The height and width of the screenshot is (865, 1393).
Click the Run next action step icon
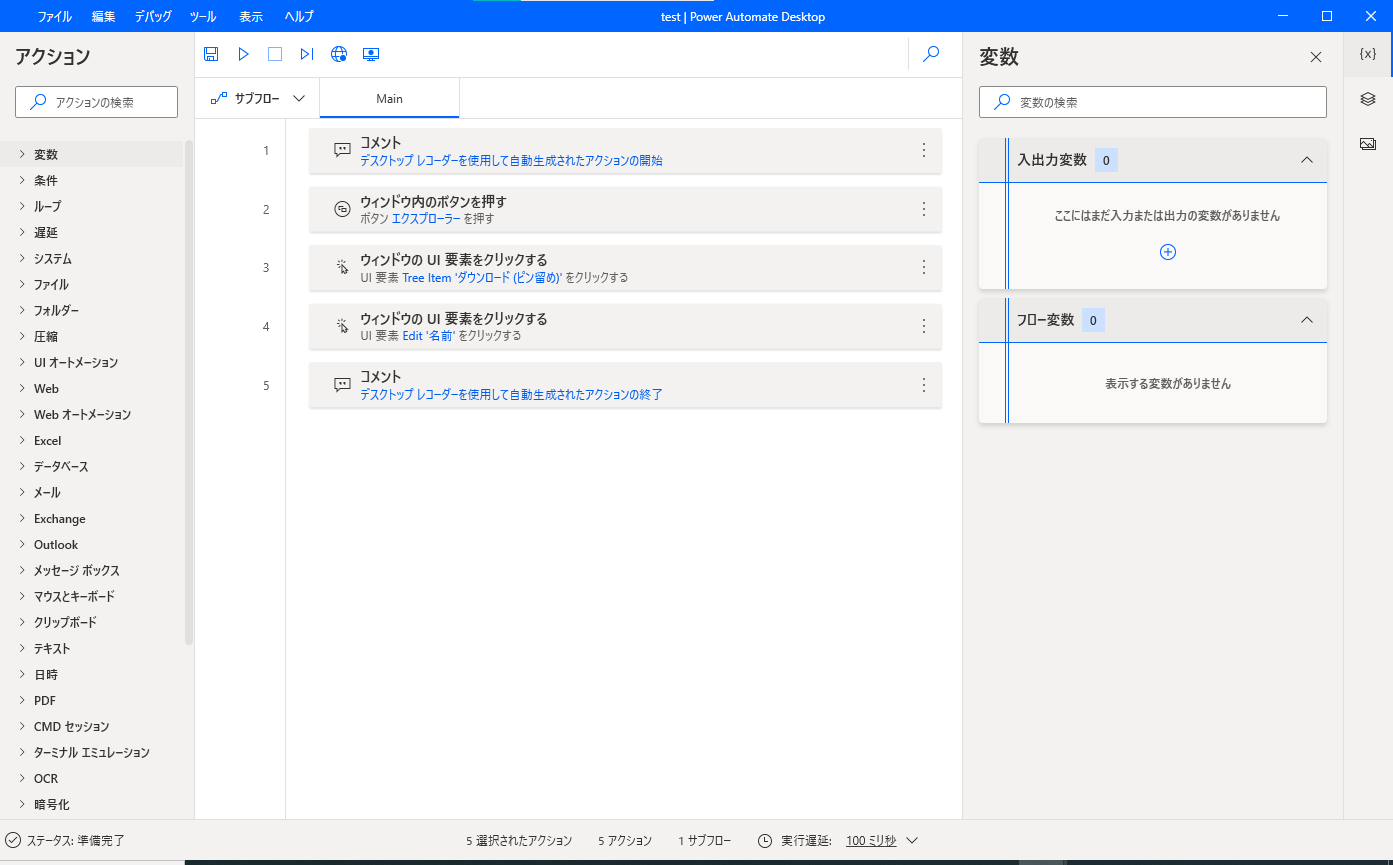tap(307, 54)
